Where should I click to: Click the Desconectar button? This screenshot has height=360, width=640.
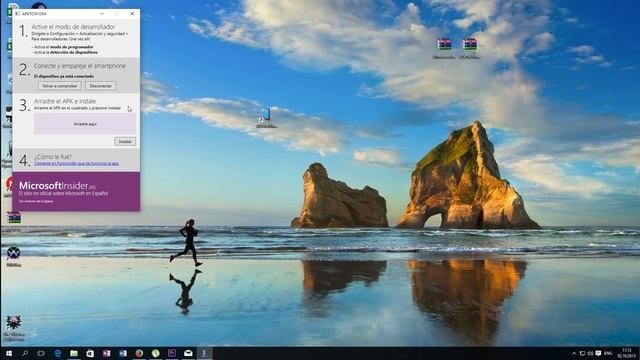point(100,86)
